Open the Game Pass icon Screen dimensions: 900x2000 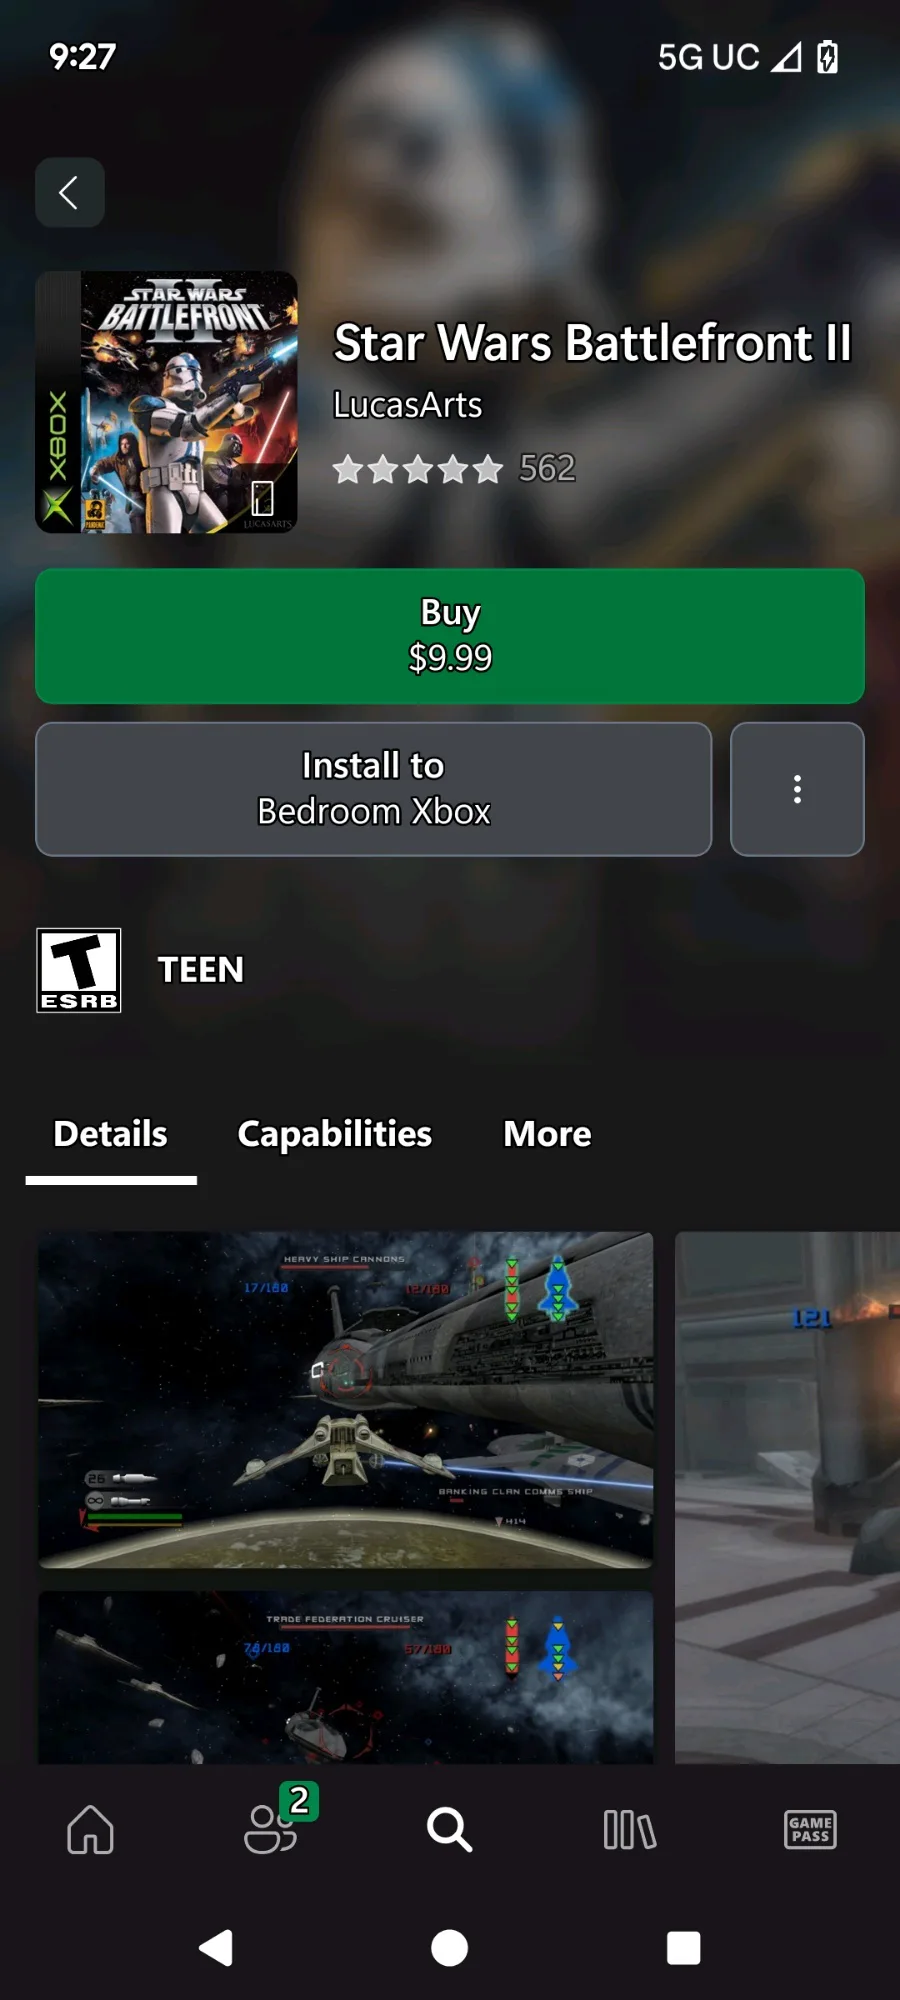click(x=810, y=1830)
